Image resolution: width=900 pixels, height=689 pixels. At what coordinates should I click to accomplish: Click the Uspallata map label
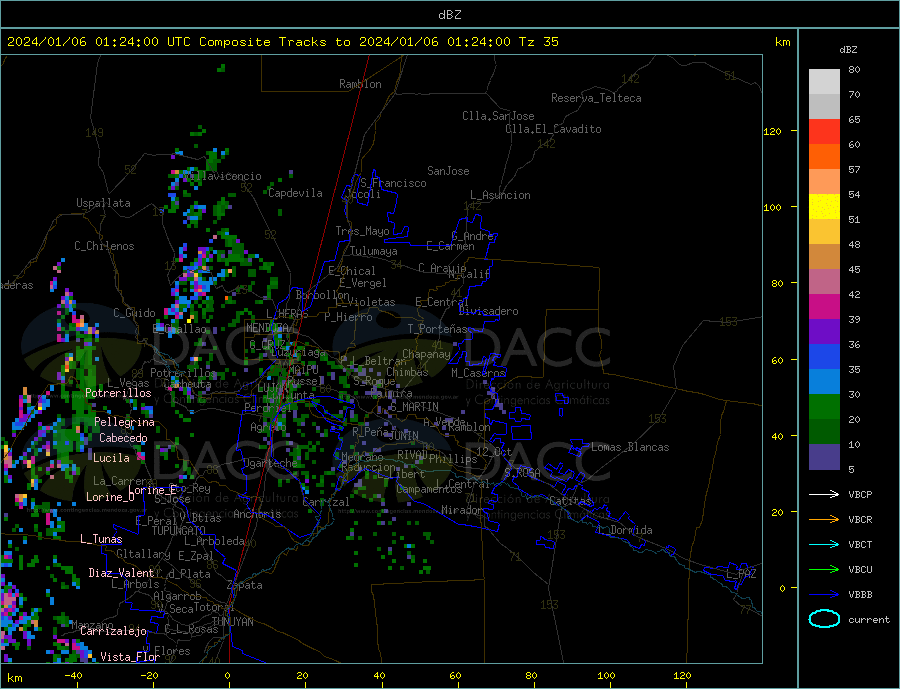[x=103, y=203]
